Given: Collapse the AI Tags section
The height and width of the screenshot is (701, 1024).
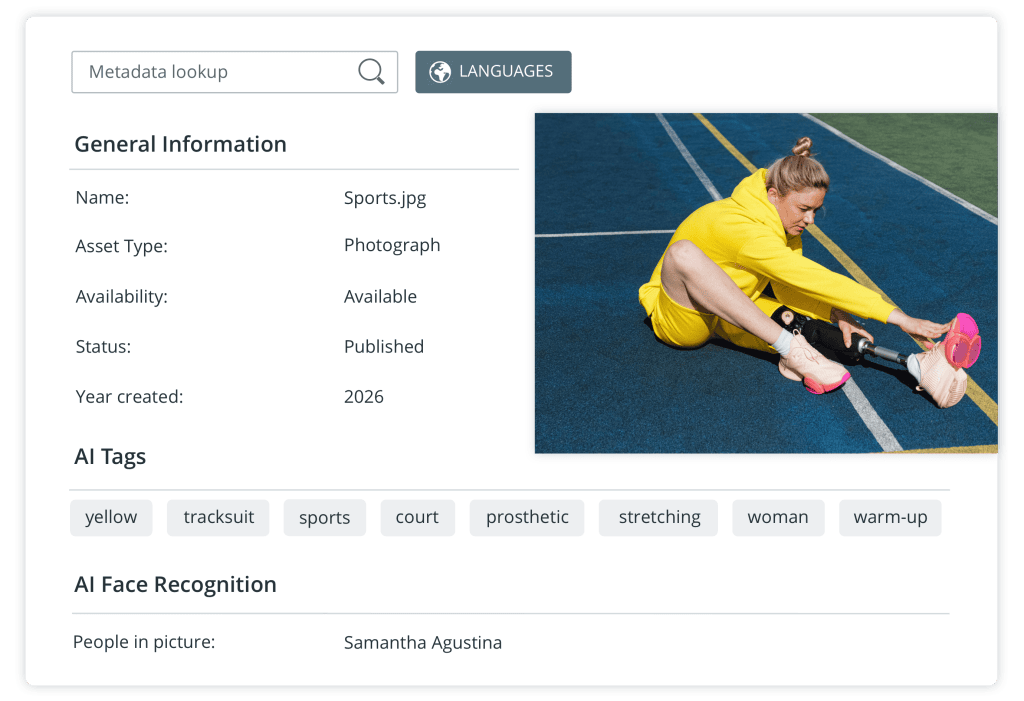Looking at the screenshot, I should pos(109,456).
